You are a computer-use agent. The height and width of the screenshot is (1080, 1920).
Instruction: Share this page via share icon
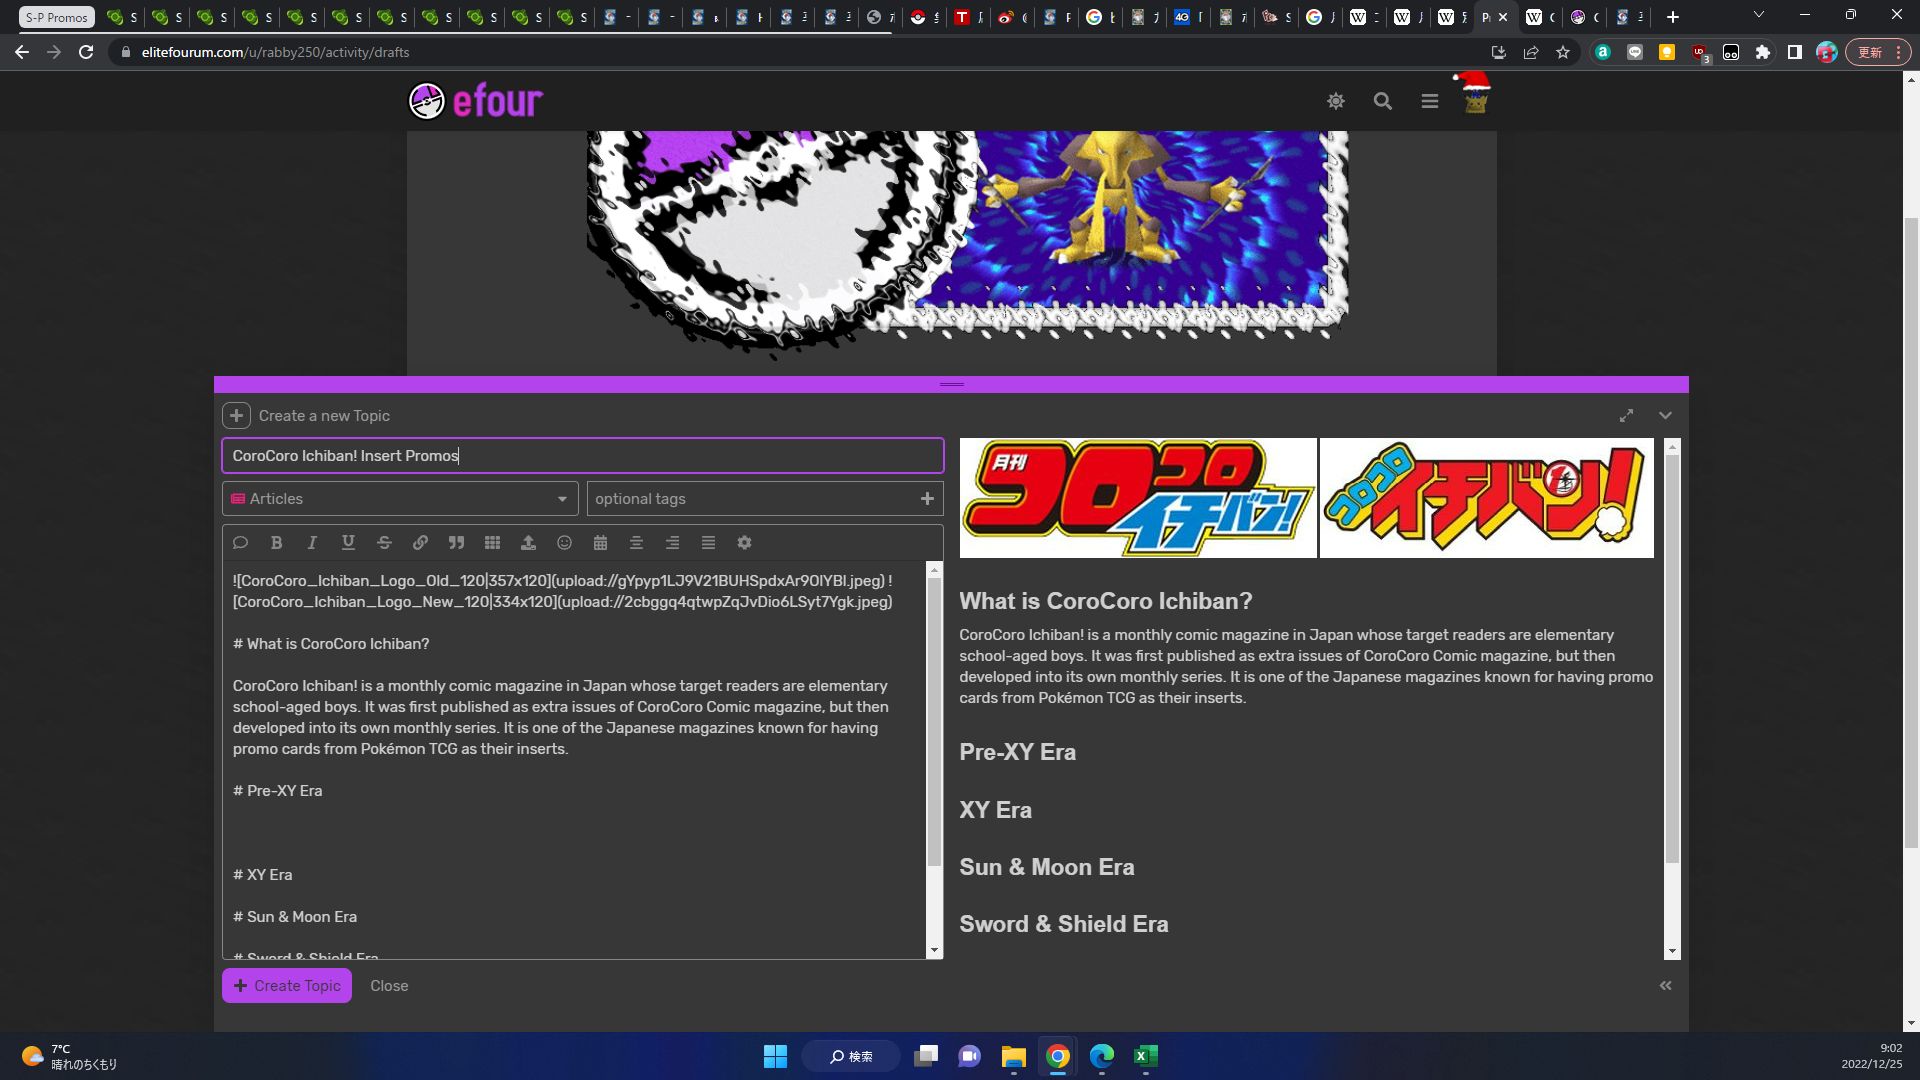(x=1531, y=52)
